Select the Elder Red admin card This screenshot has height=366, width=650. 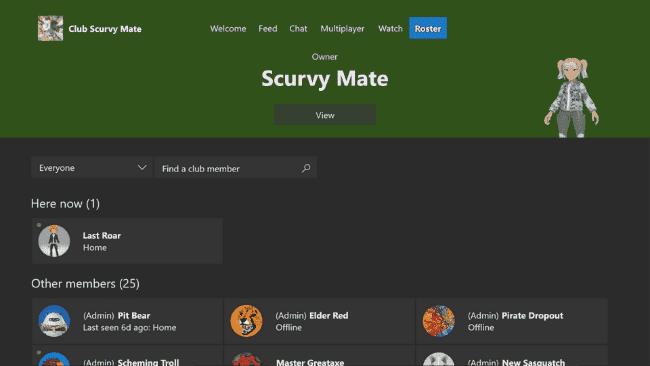(x=320, y=321)
